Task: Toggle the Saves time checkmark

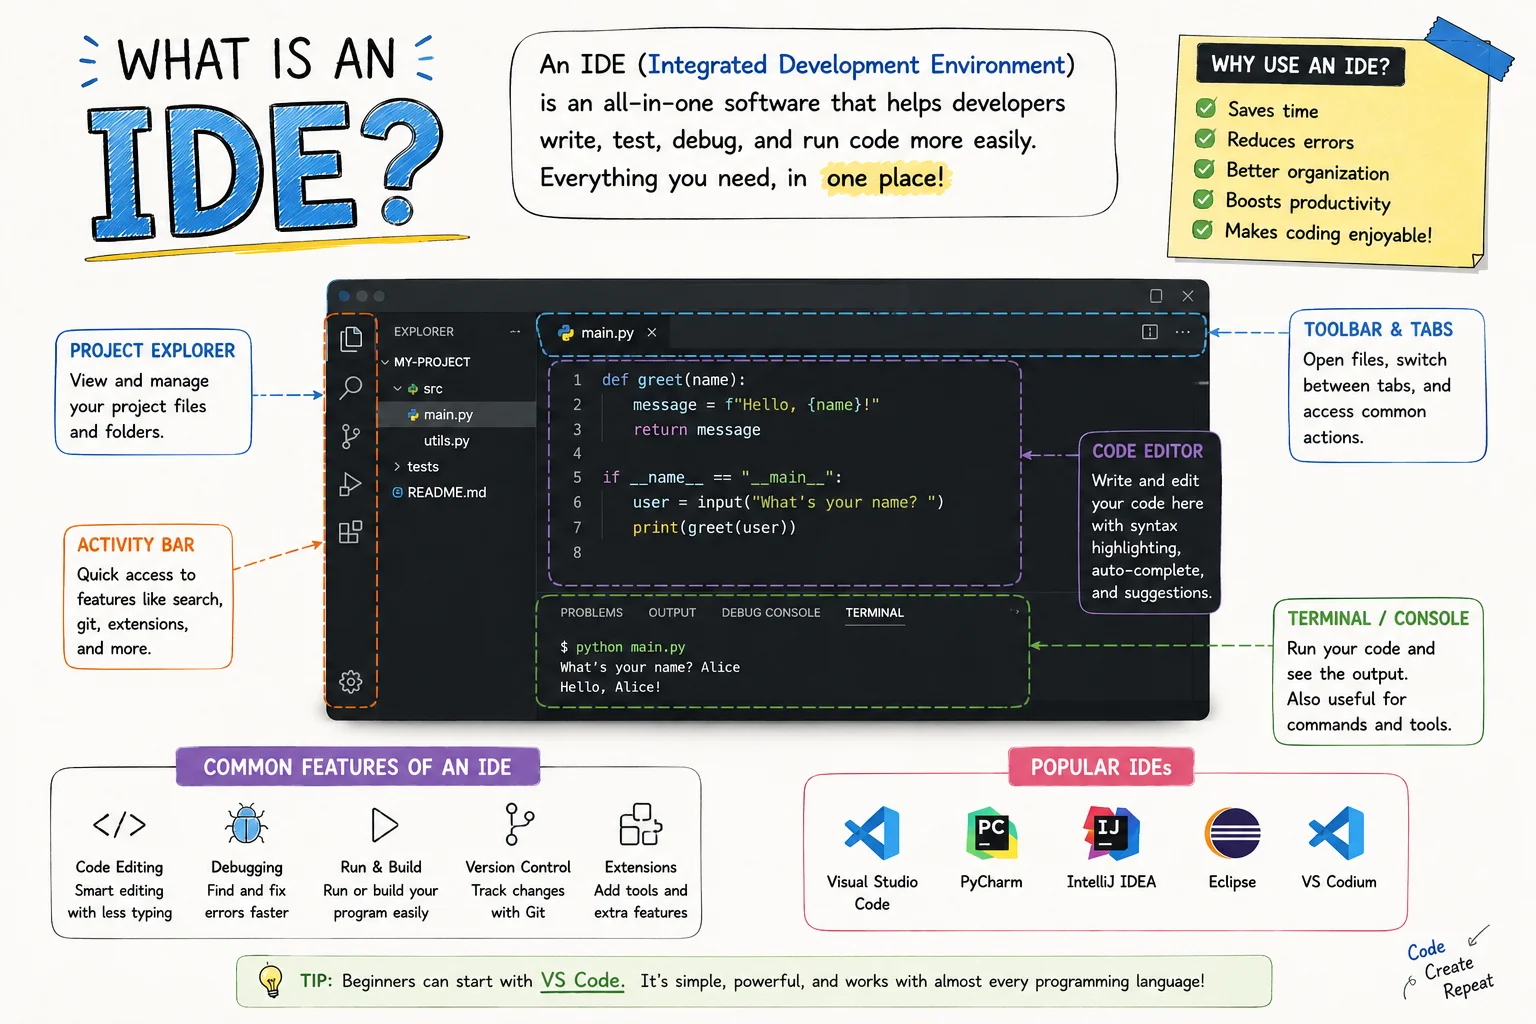Action: tap(1206, 108)
